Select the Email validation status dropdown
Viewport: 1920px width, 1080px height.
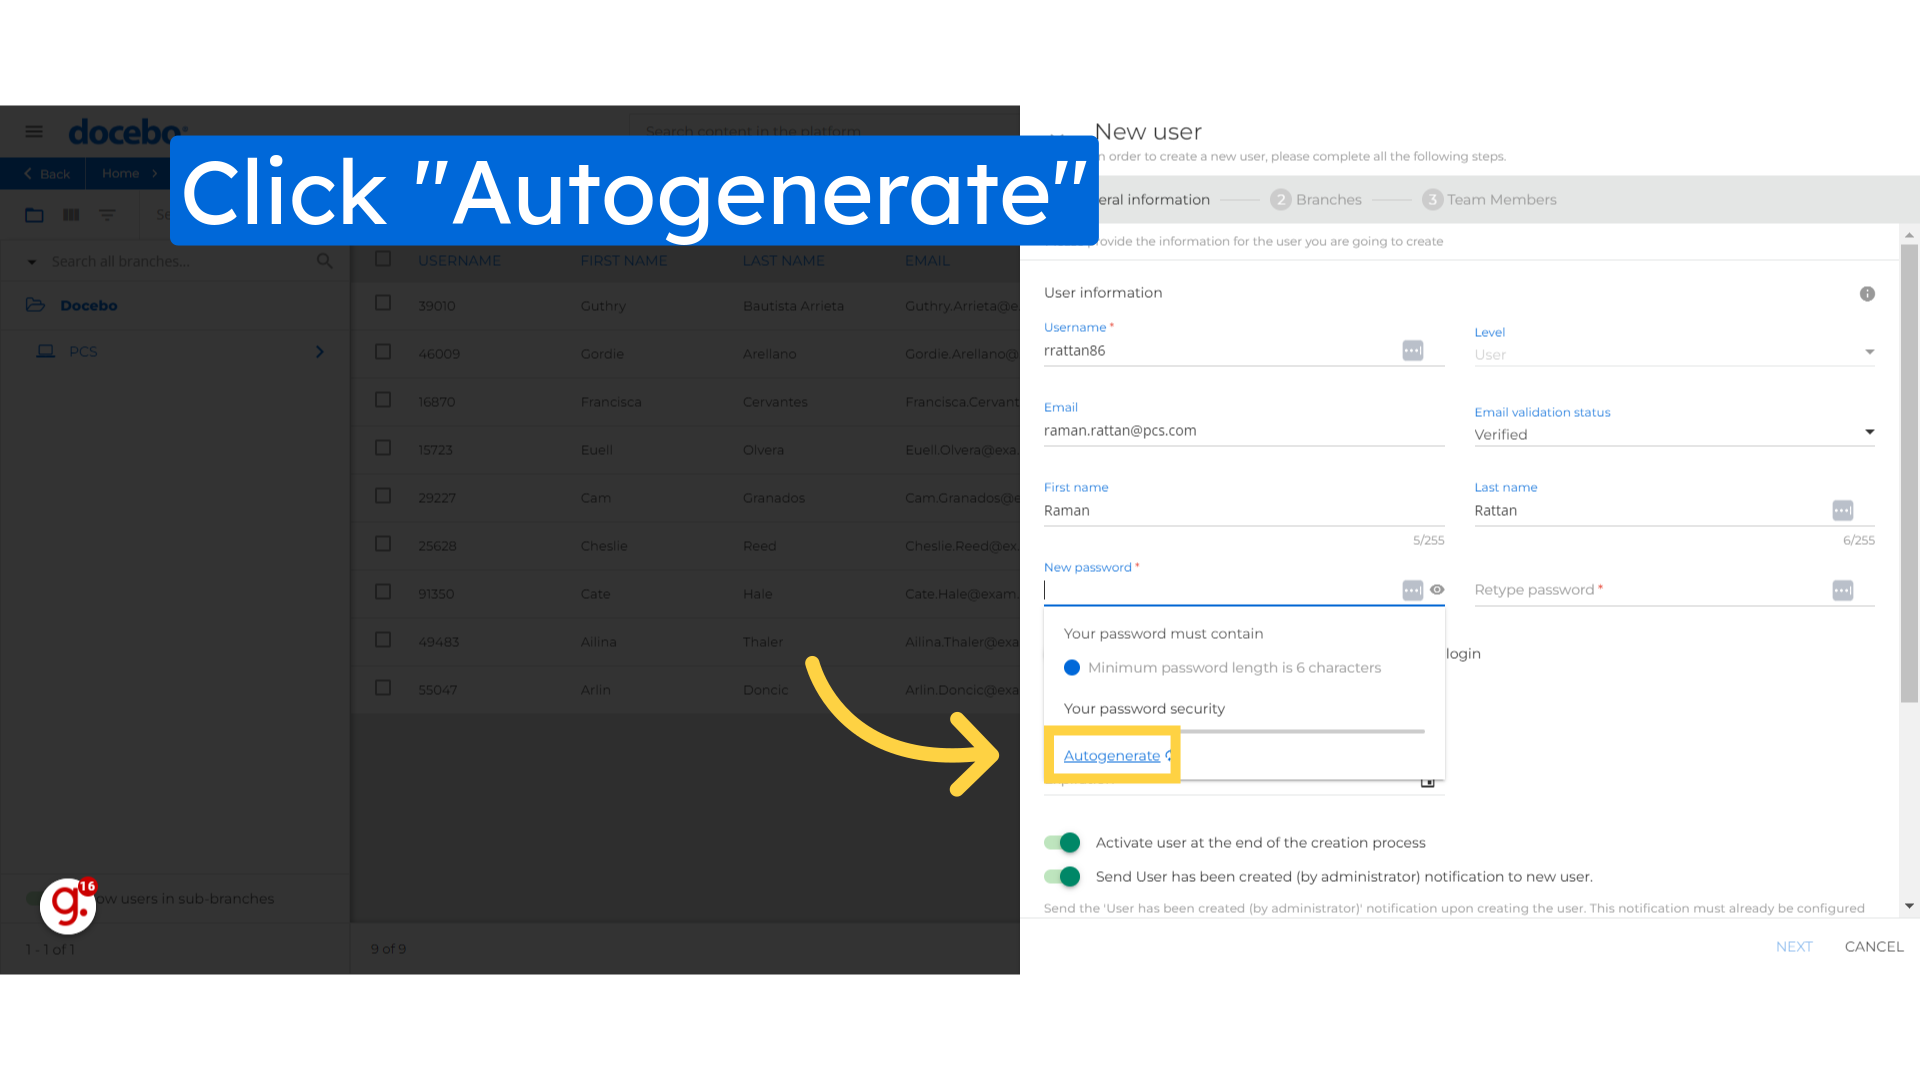(1675, 435)
